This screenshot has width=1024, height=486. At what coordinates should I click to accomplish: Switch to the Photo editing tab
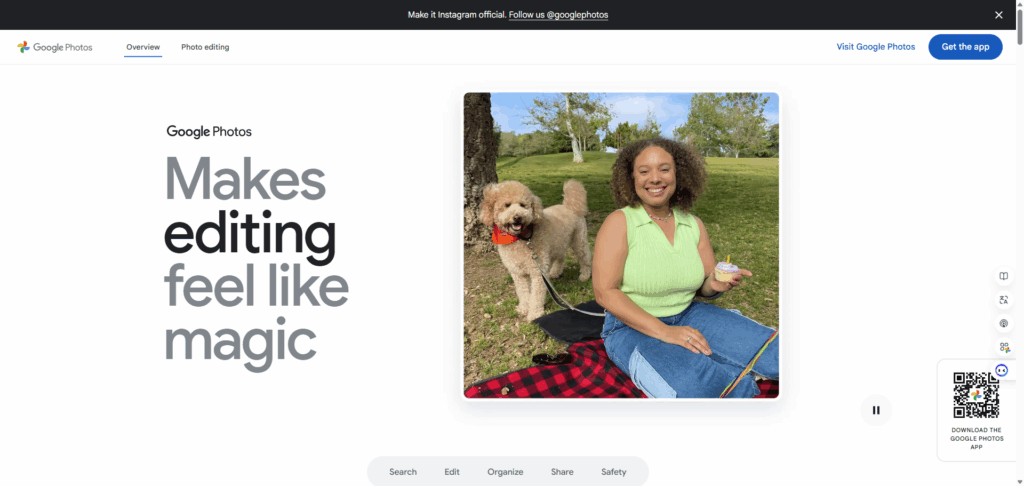[x=205, y=47]
